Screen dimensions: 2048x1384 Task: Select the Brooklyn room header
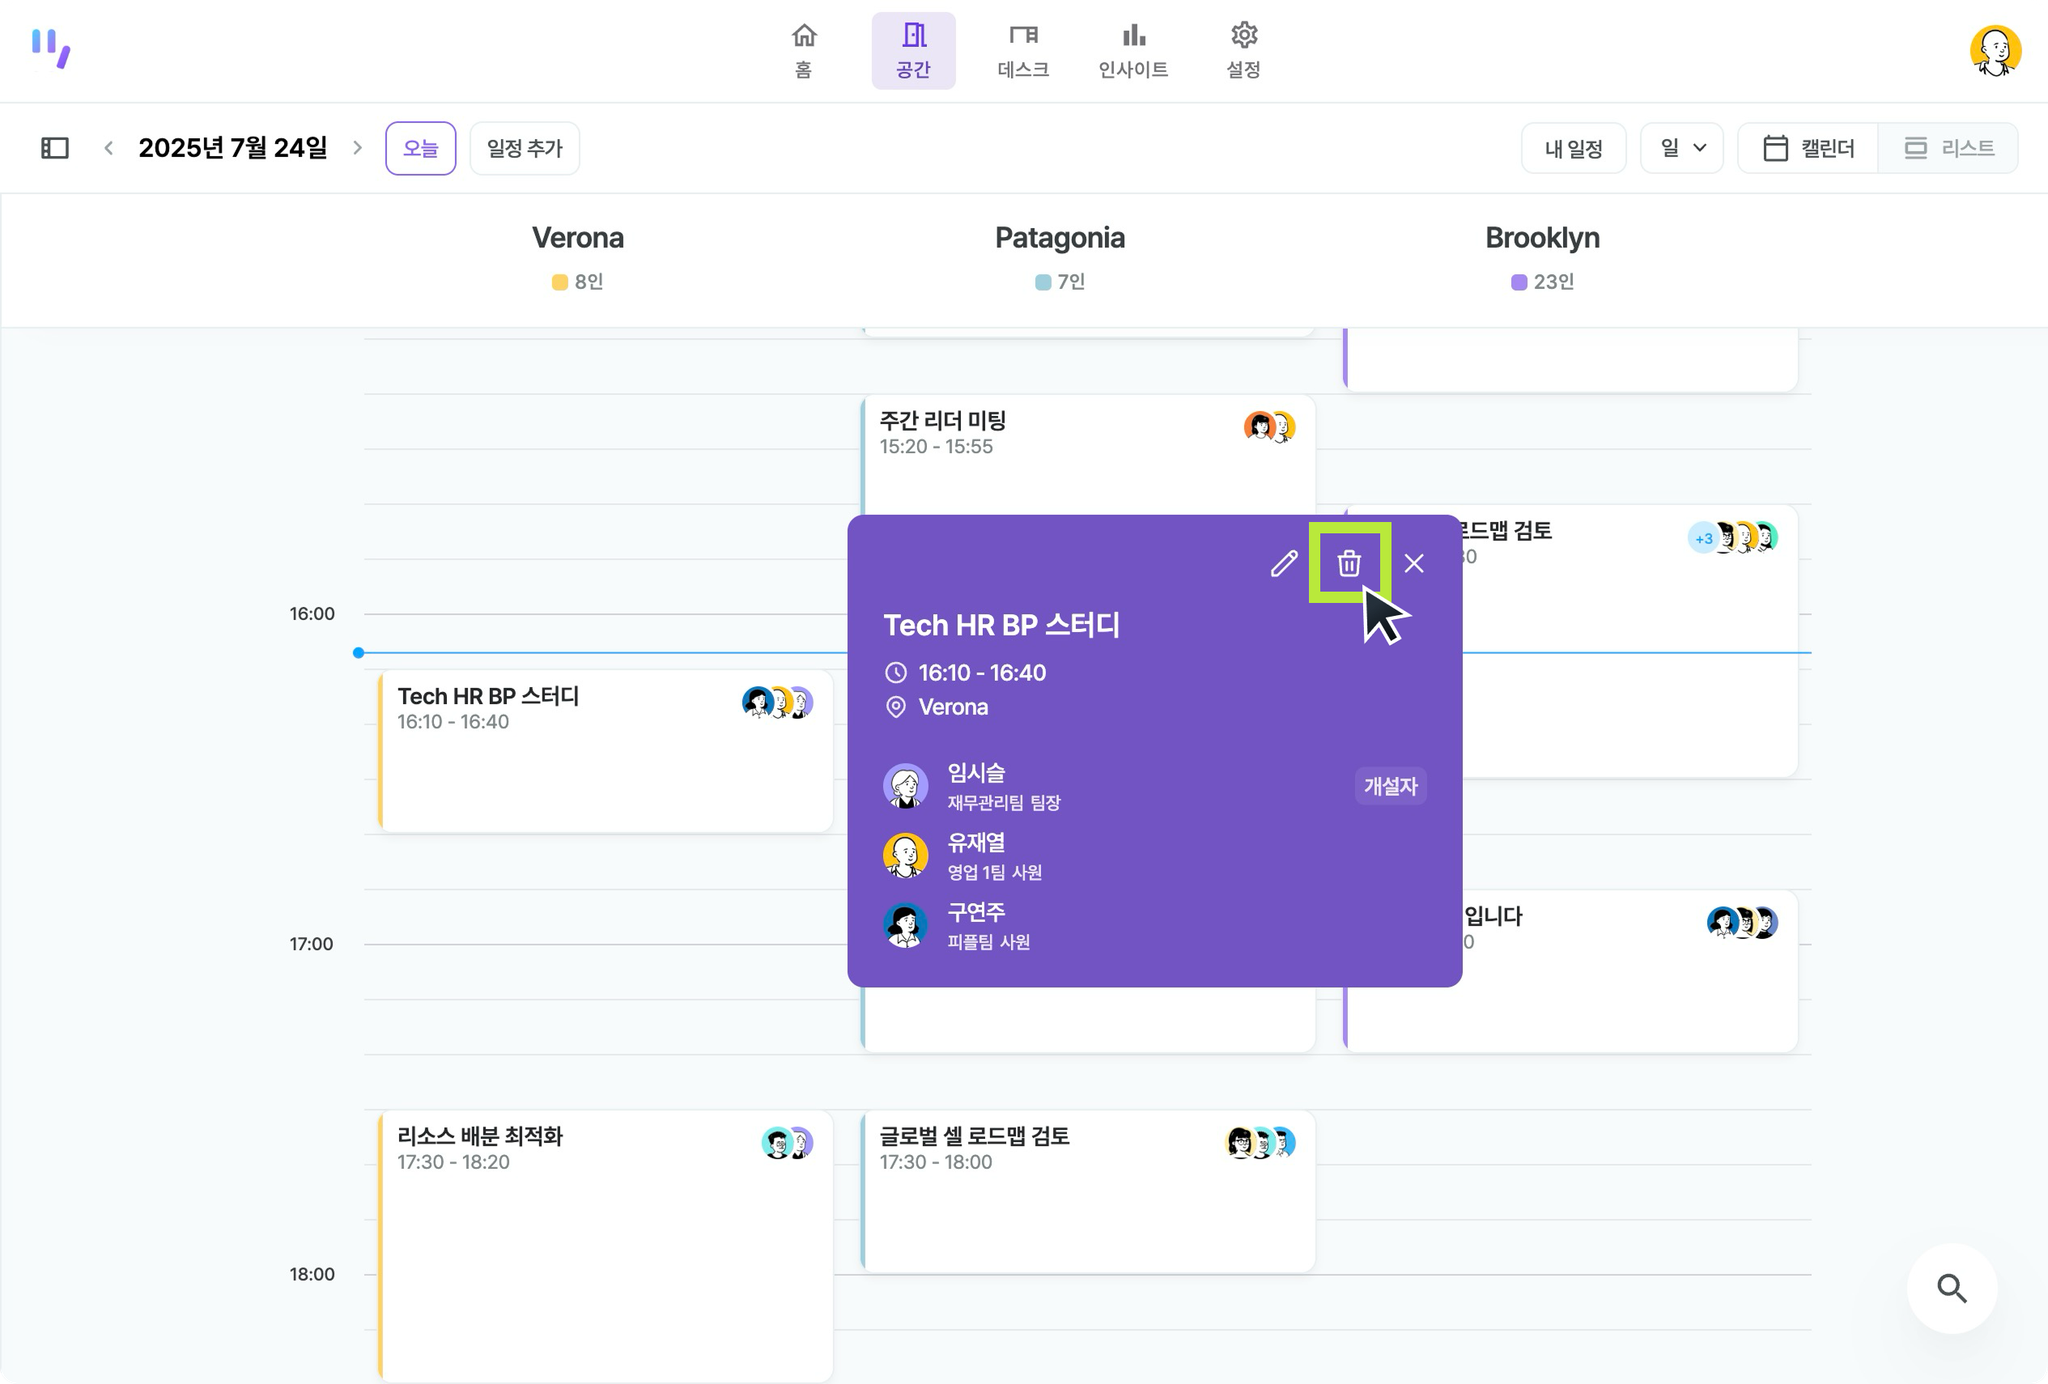coord(1542,238)
